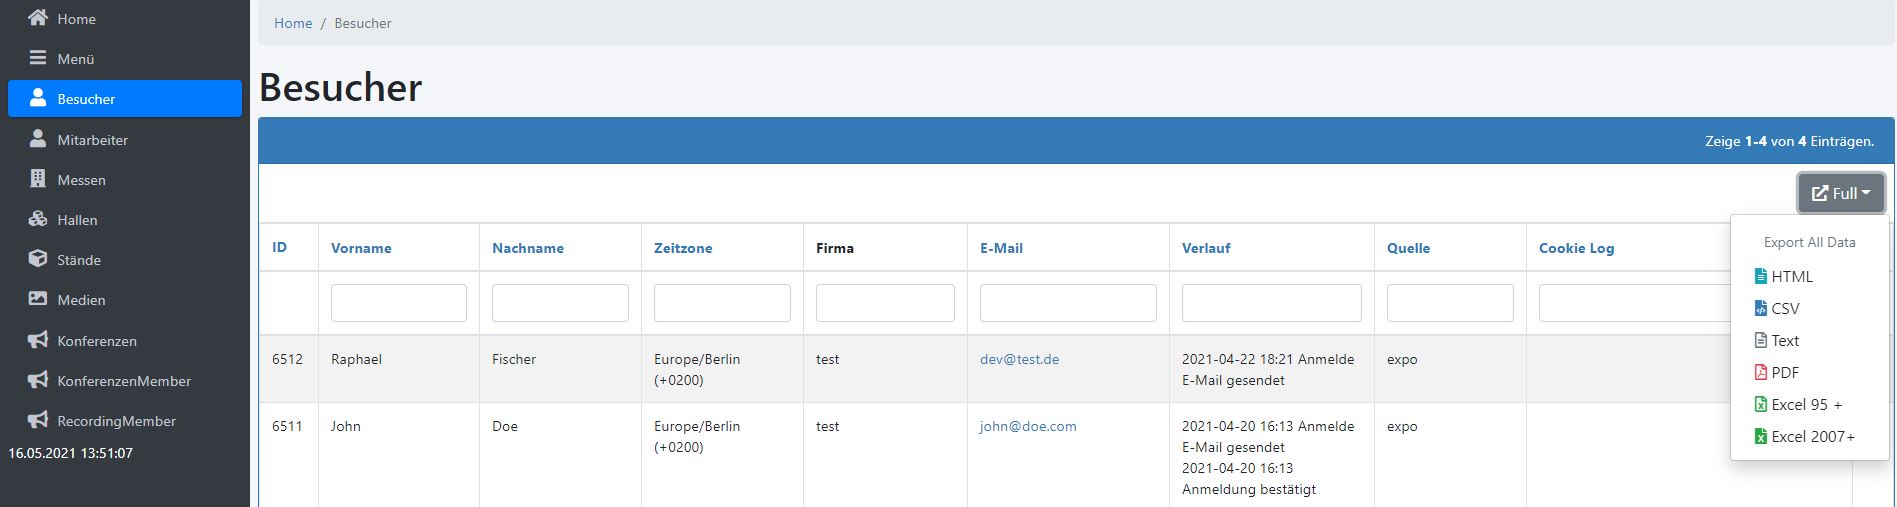The width and height of the screenshot is (1897, 507).
Task: Click the Medien image icon
Action: (x=38, y=299)
